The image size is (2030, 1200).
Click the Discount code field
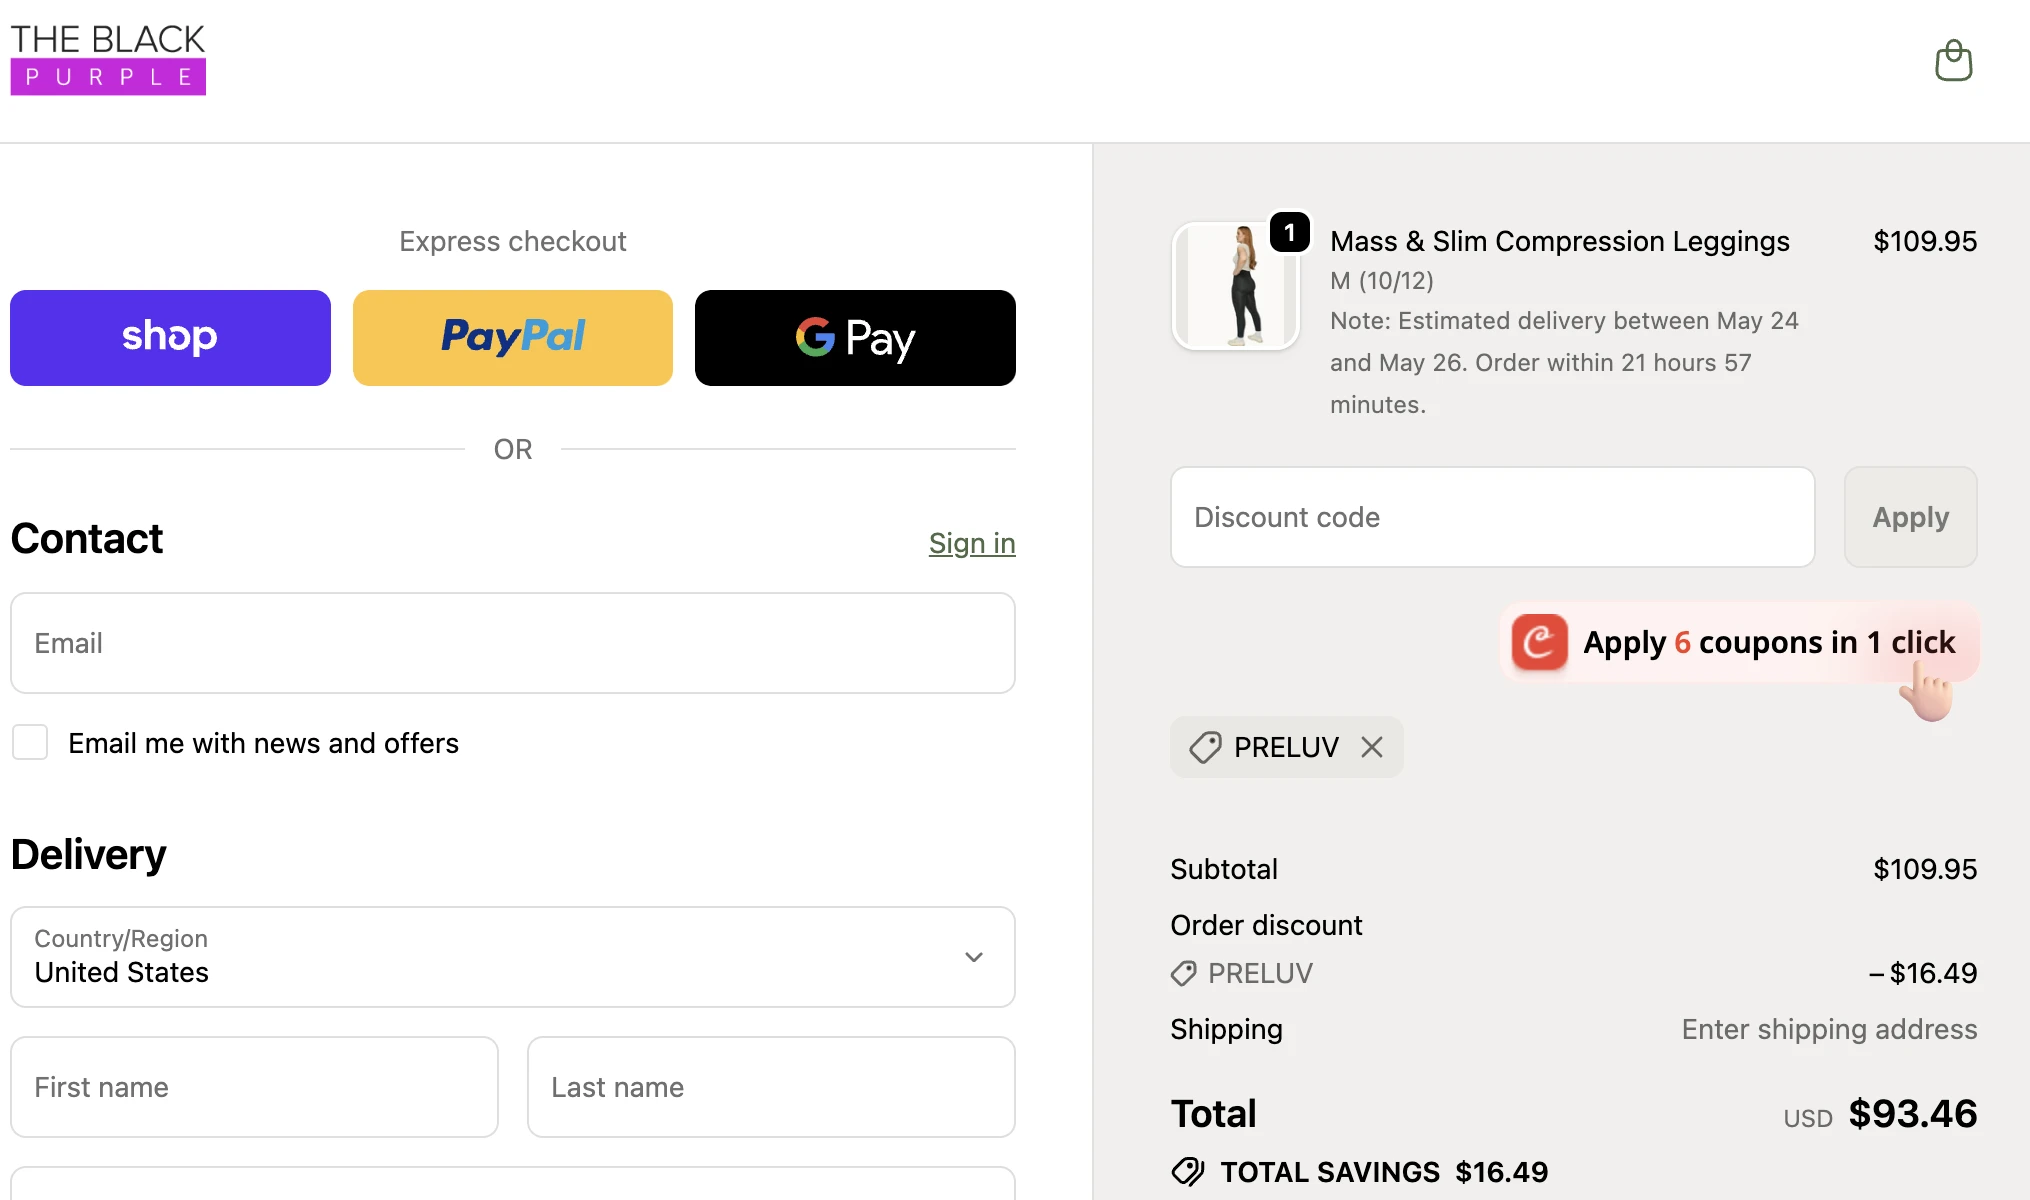[x=1493, y=517]
